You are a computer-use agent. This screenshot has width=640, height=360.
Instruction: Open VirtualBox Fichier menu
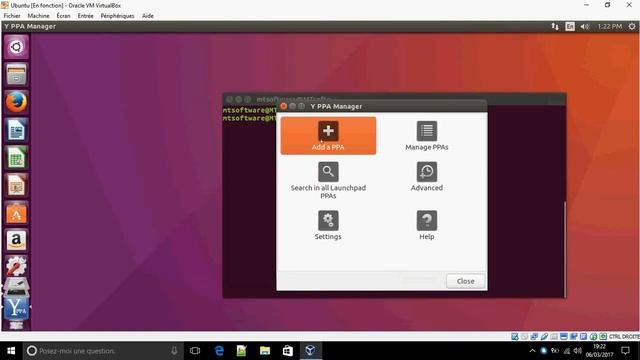click(12, 16)
